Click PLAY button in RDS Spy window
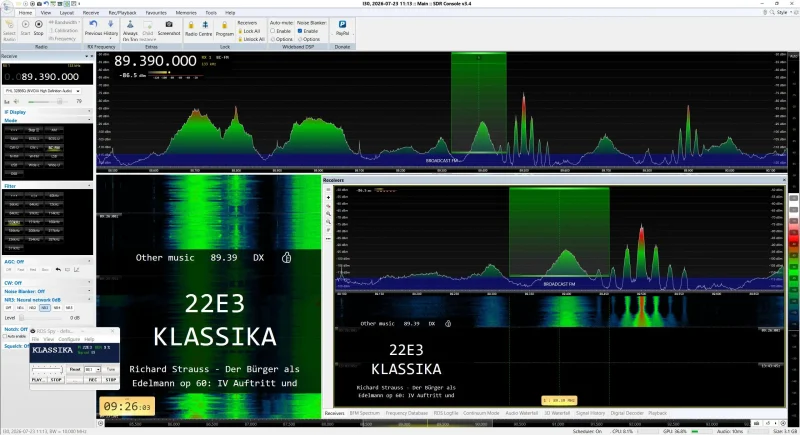This screenshot has width=800, height=435. (37, 380)
